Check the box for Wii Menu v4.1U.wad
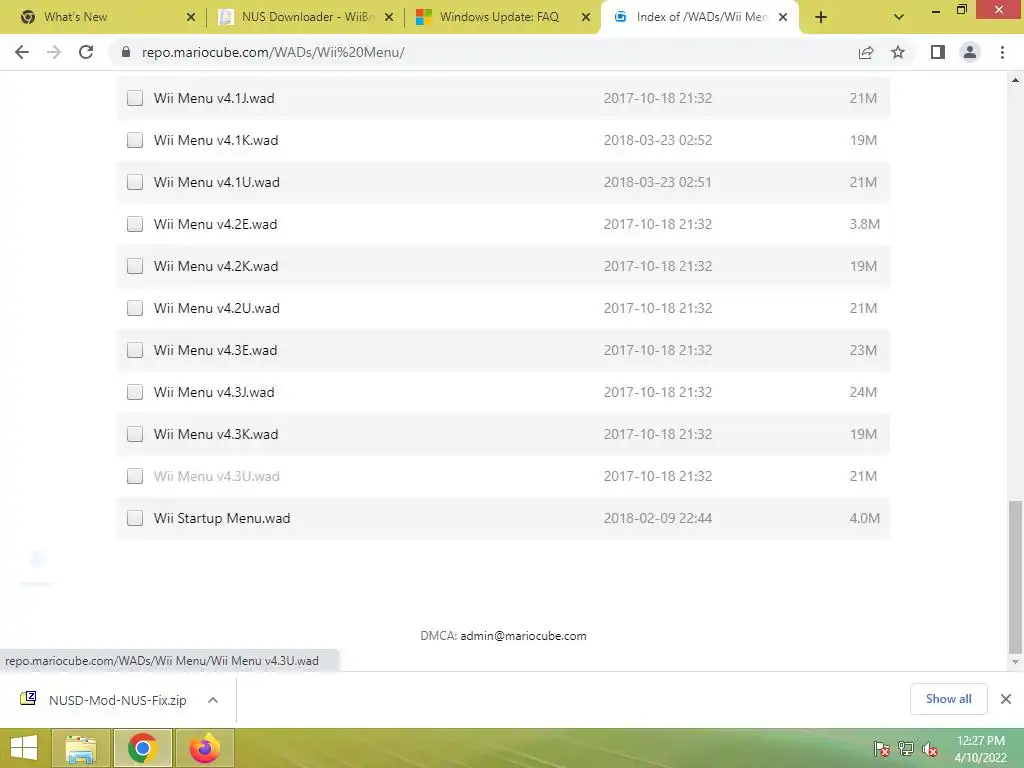 tap(135, 182)
